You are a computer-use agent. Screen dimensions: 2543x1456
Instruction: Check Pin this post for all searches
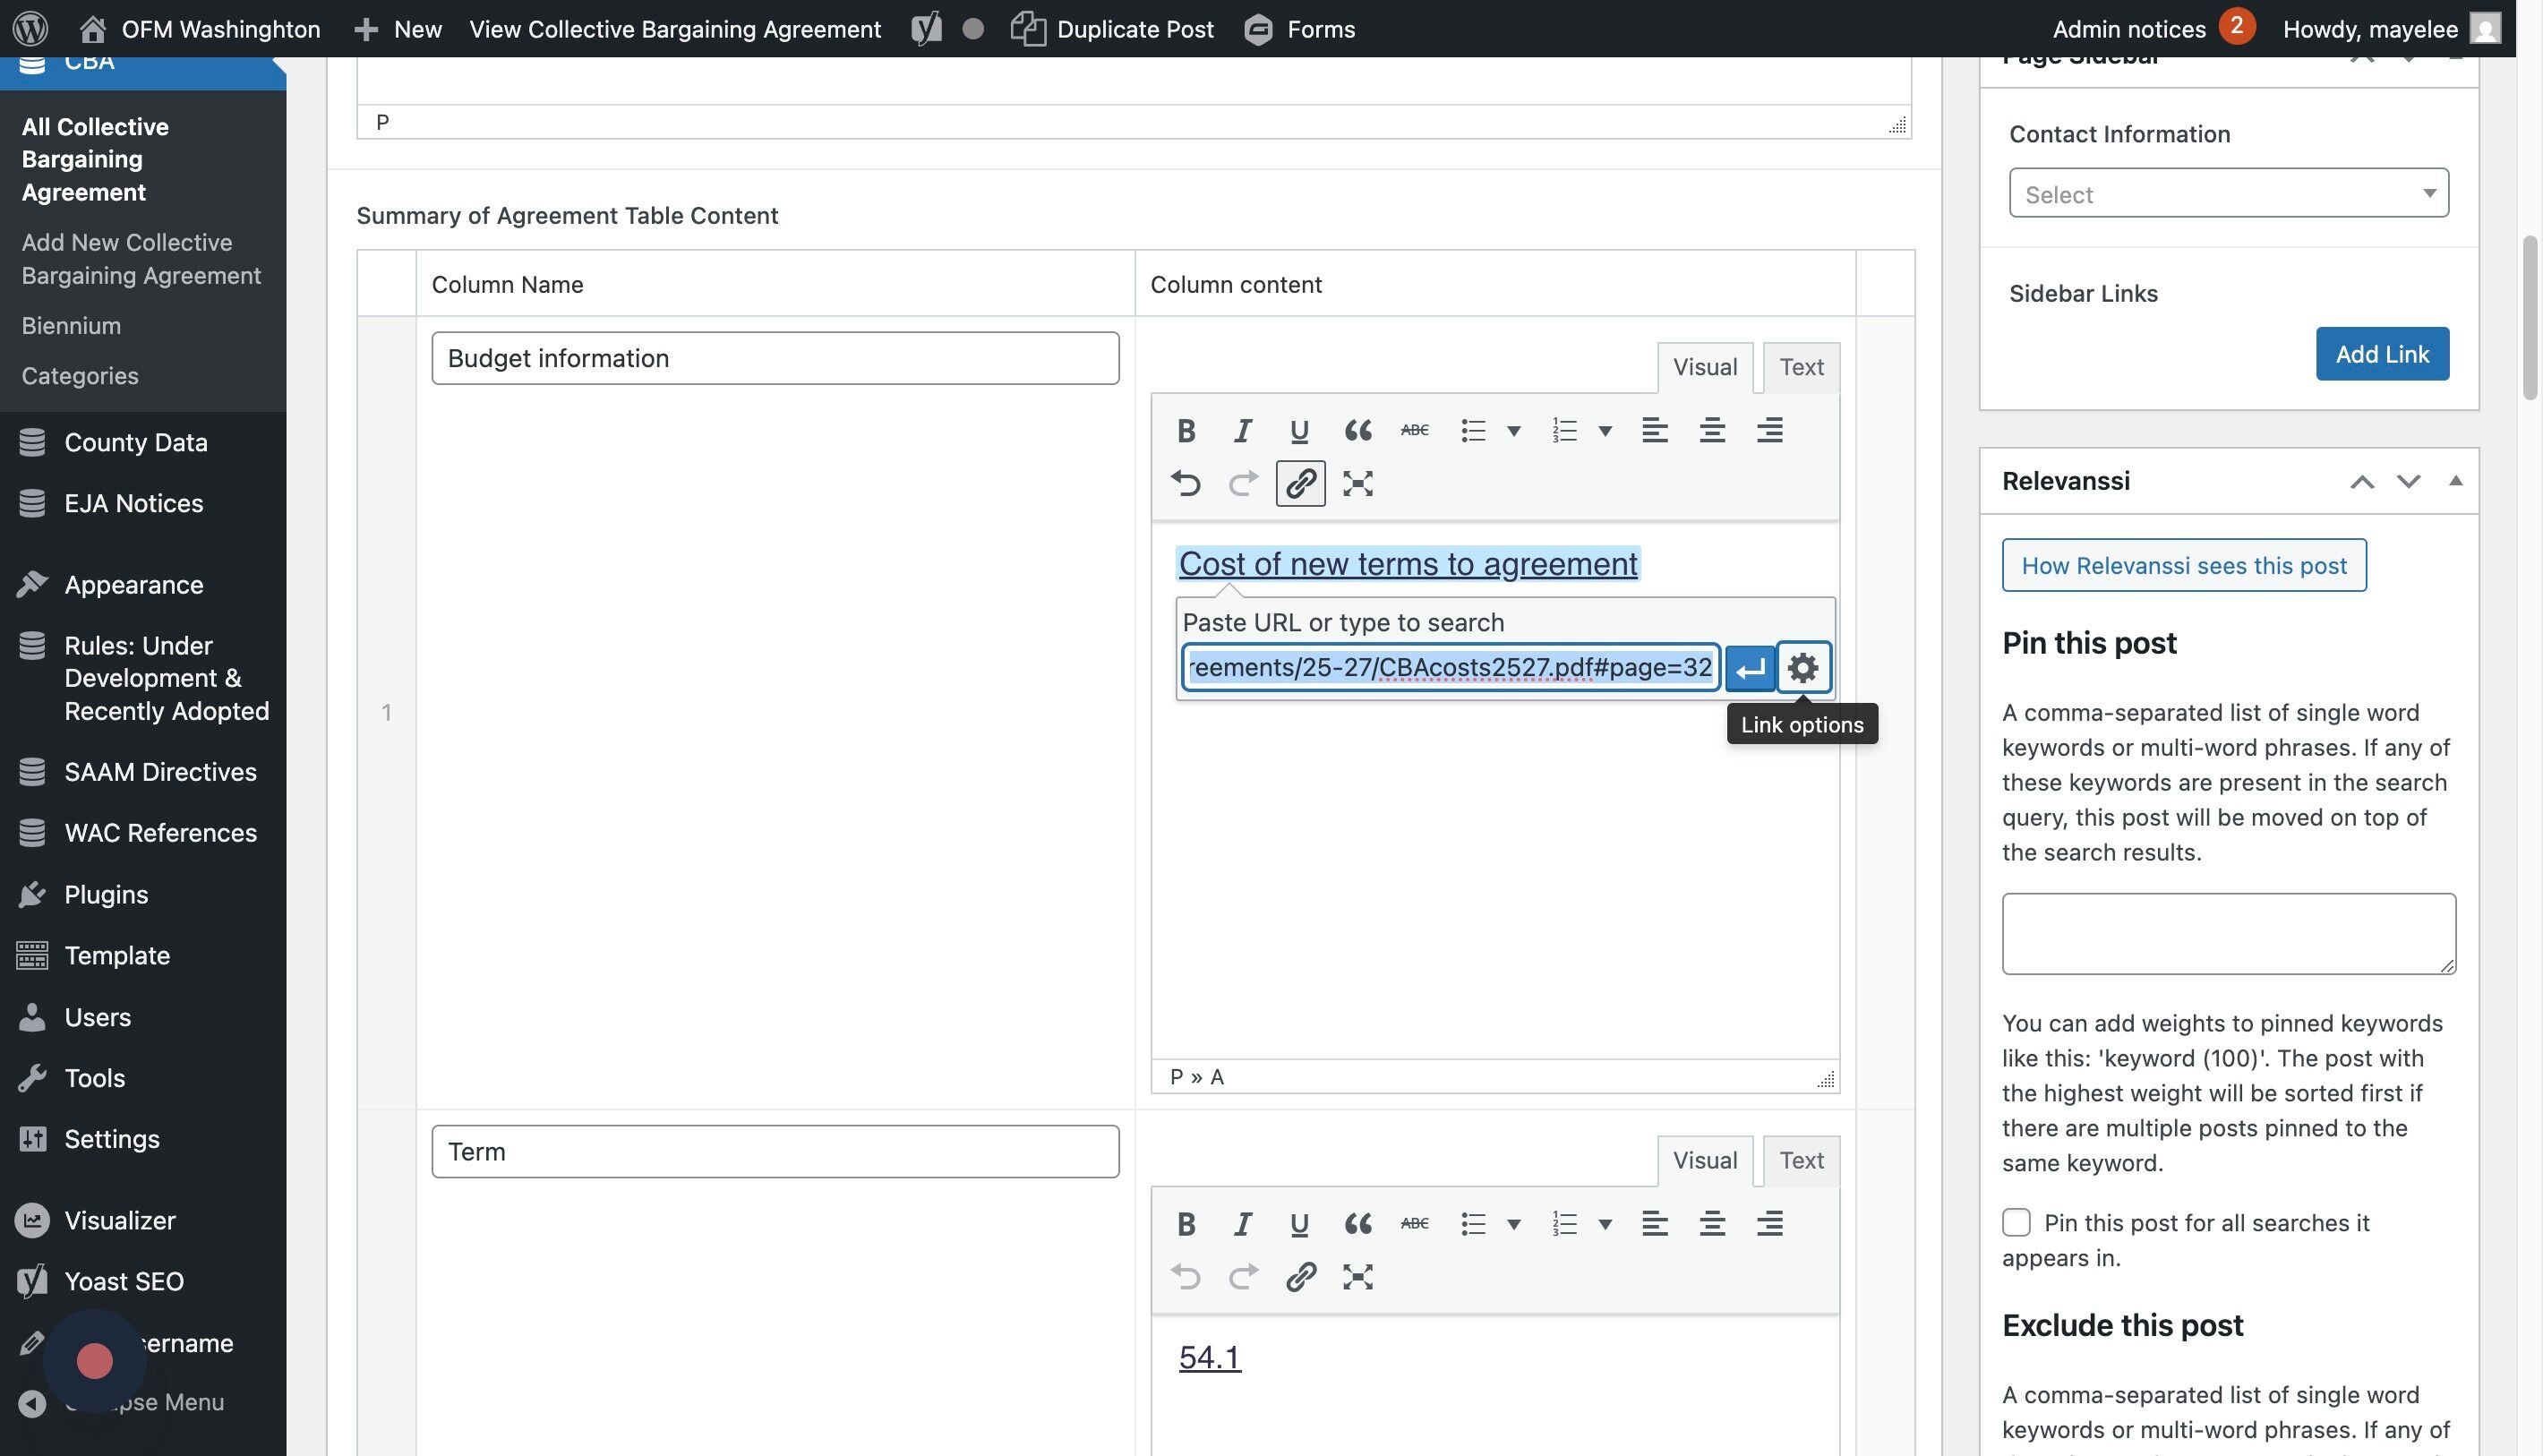point(2016,1222)
